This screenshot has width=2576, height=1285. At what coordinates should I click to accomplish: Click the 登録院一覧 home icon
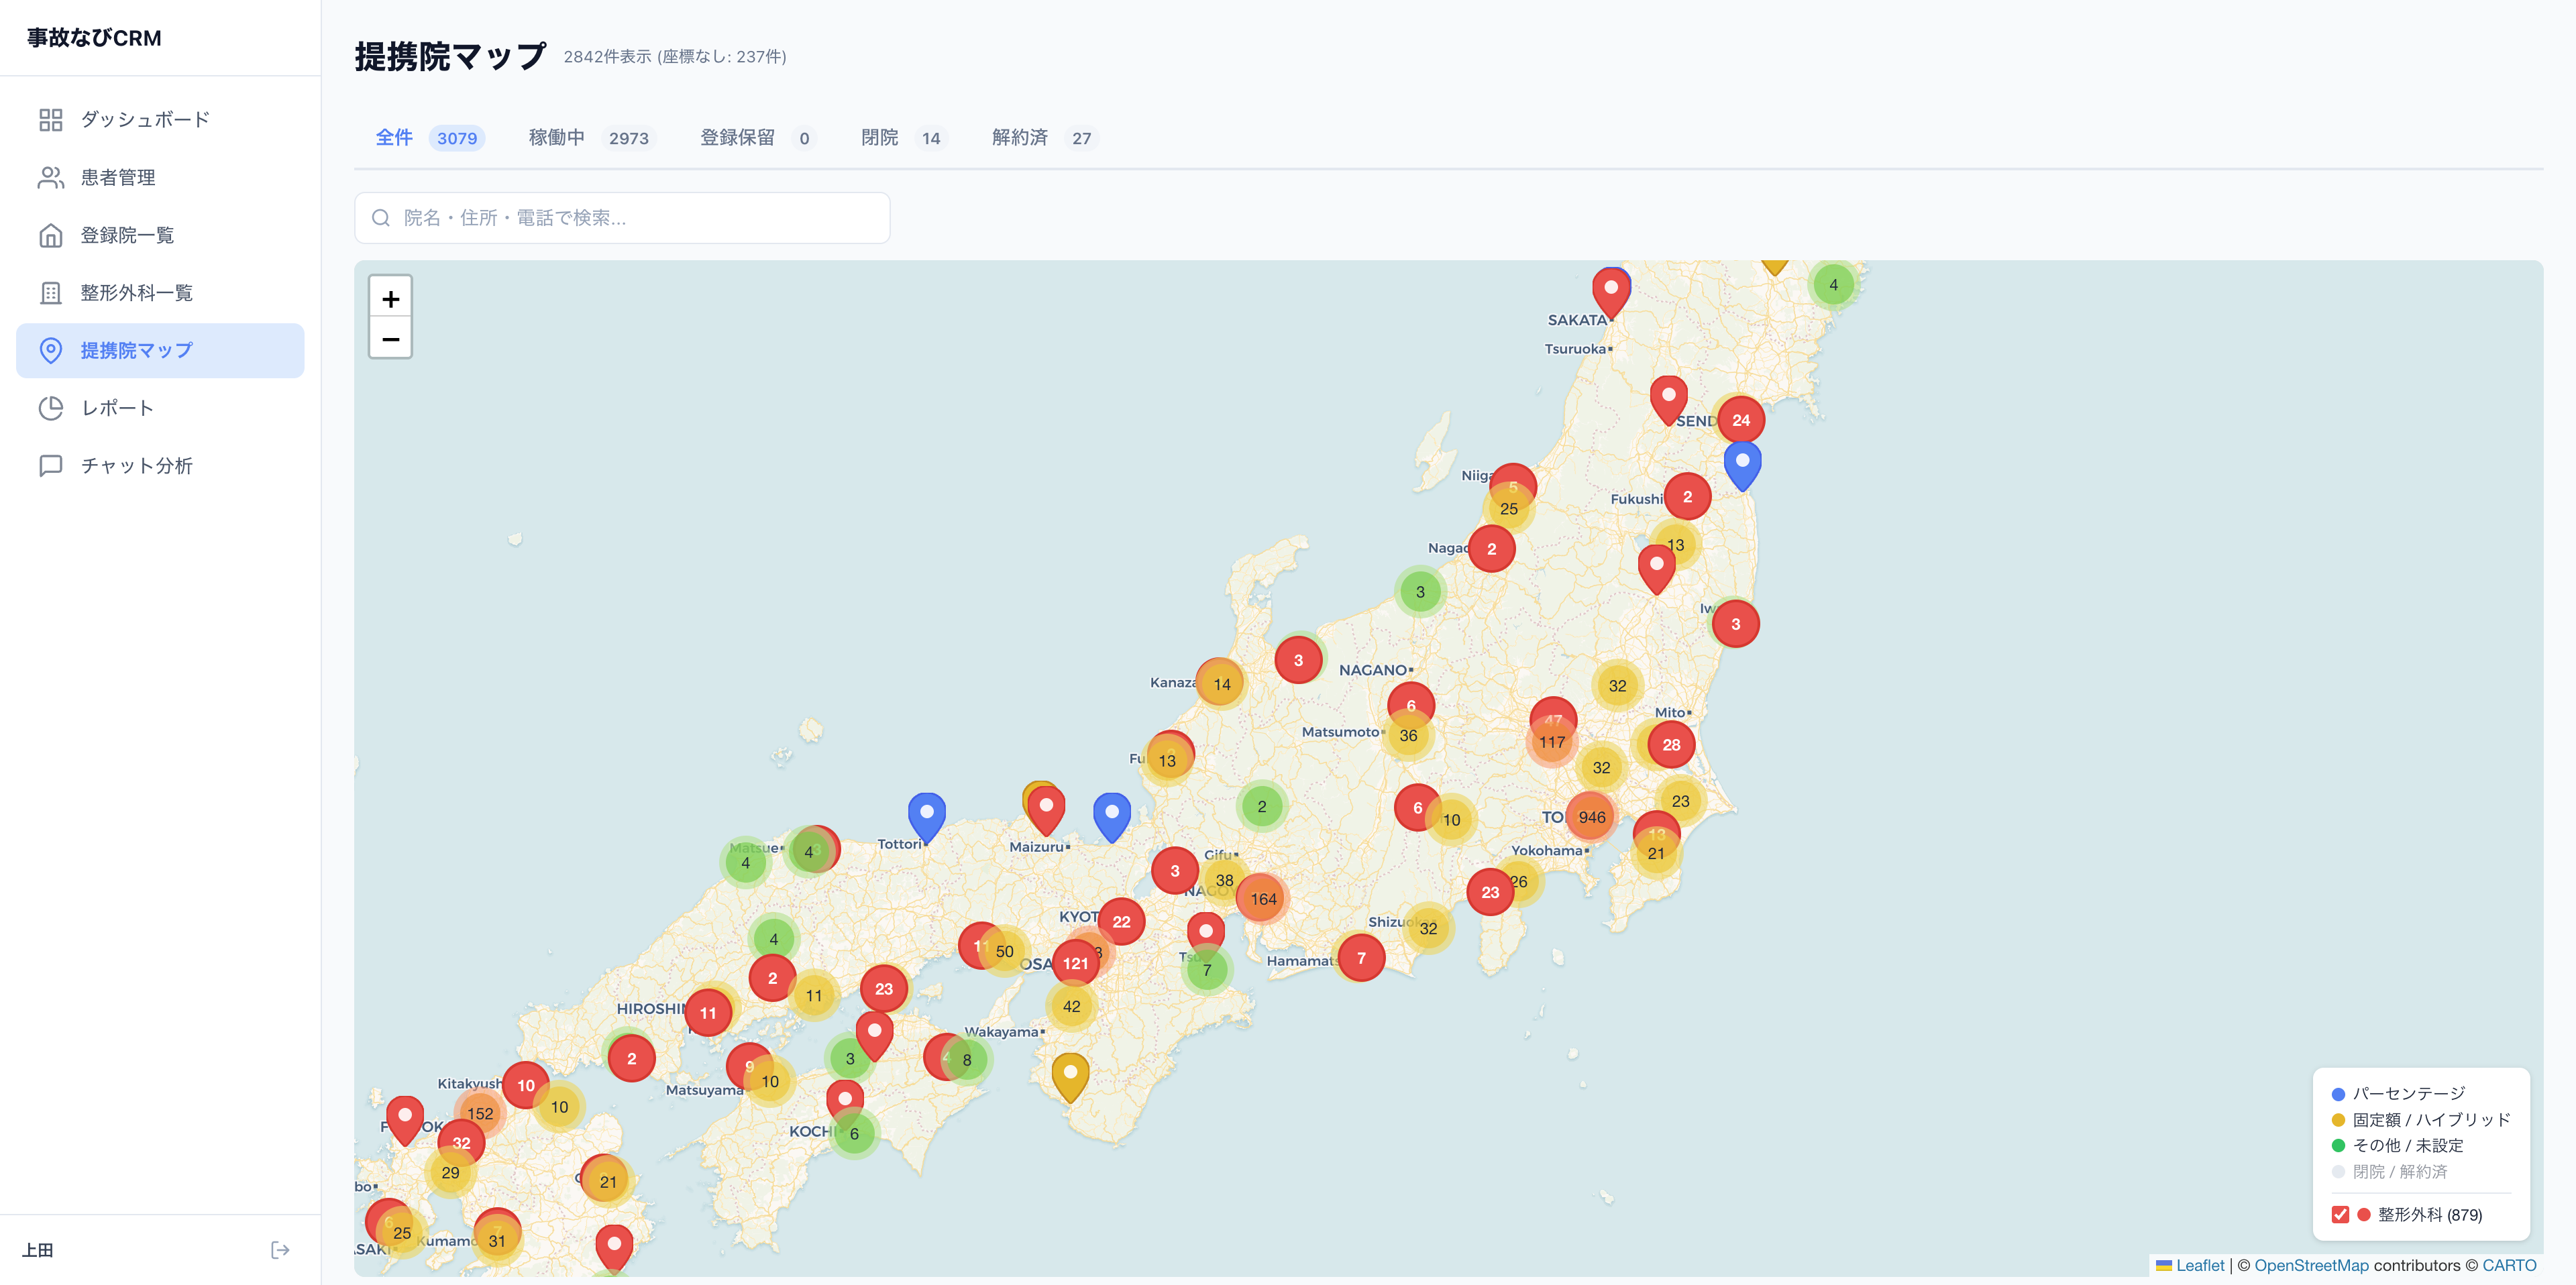pyautogui.click(x=50, y=235)
